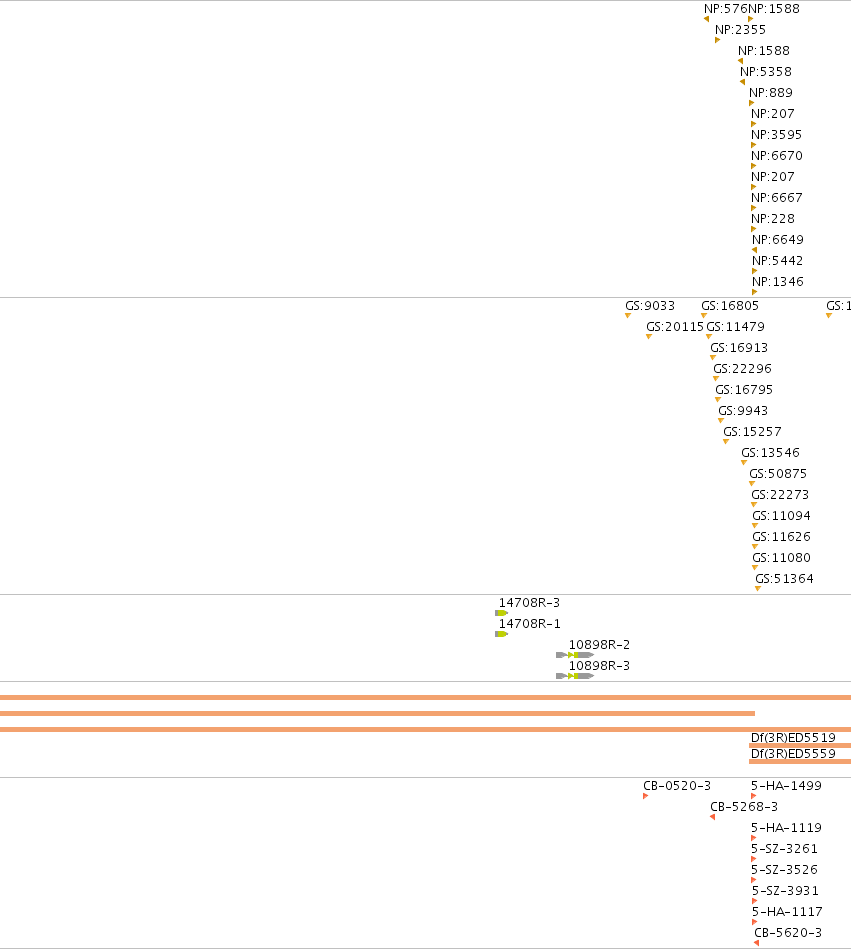
Task: Open the NP:3595 label
Action: [x=777, y=134]
